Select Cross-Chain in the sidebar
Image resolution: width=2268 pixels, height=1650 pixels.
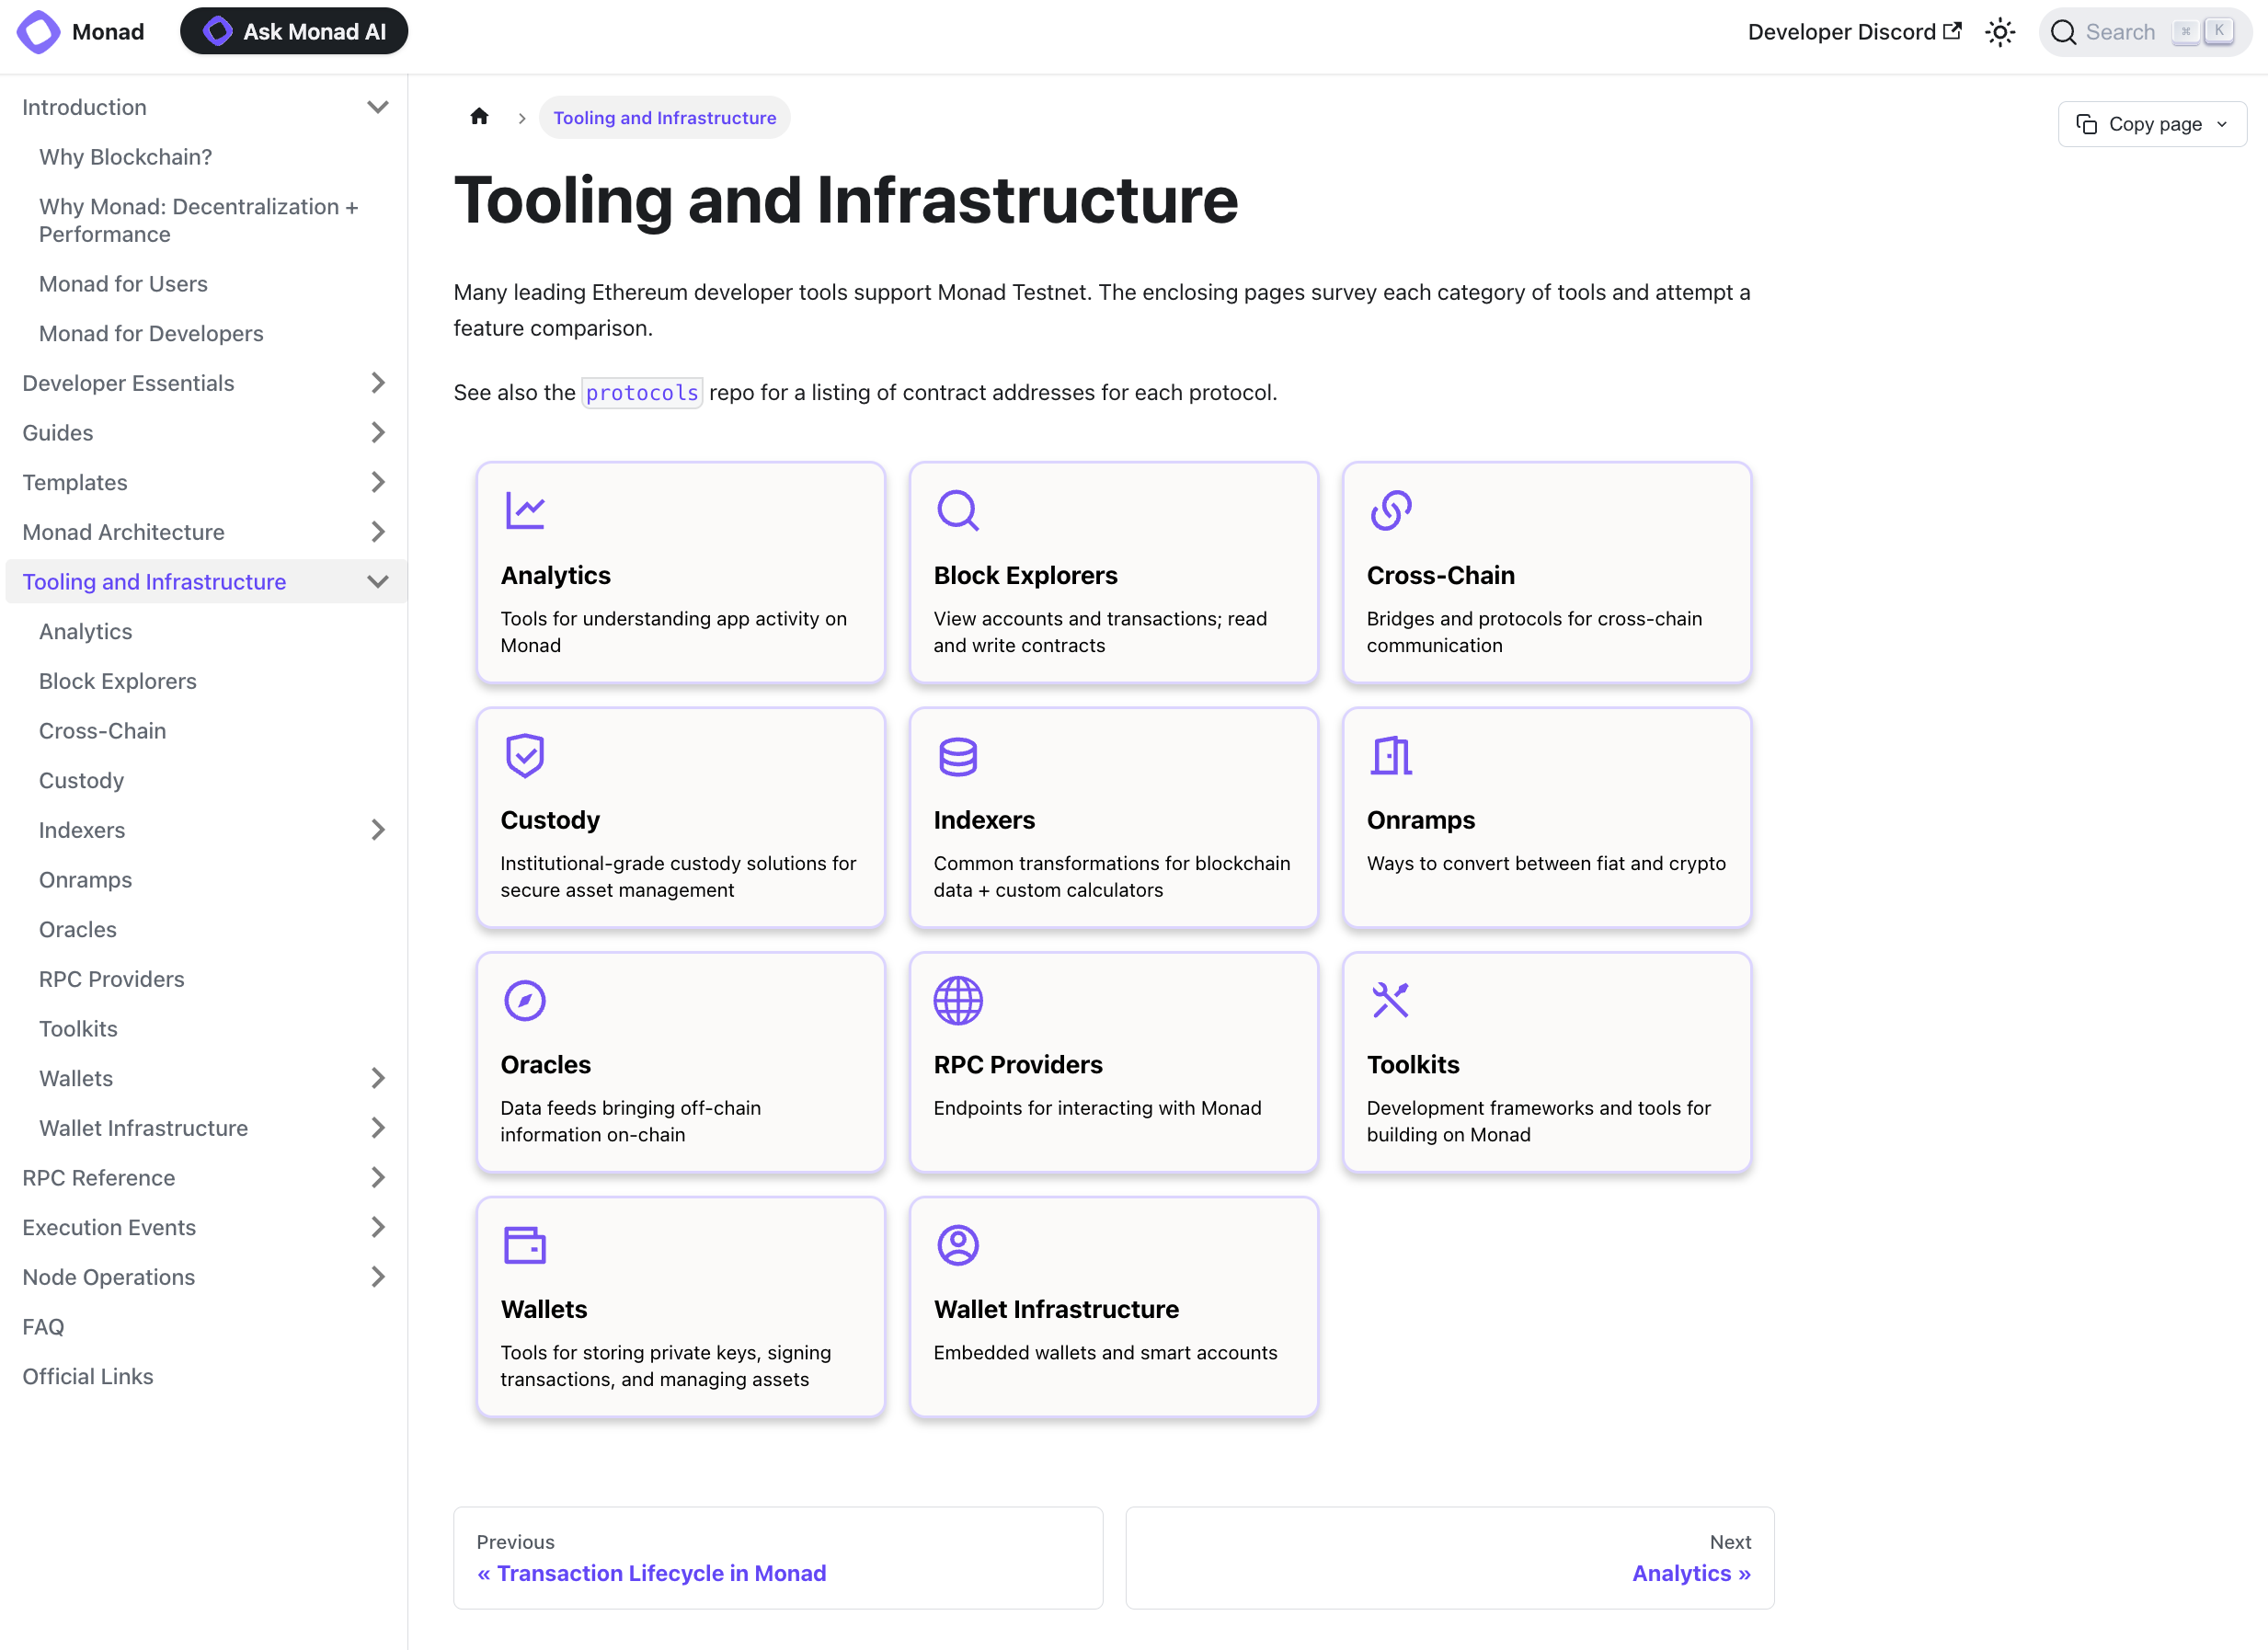click(102, 731)
